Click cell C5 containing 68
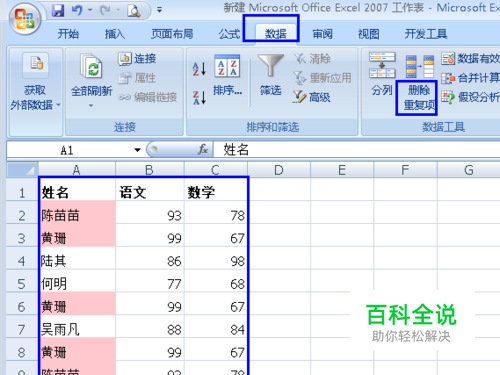The height and width of the screenshot is (375, 500). click(216, 281)
